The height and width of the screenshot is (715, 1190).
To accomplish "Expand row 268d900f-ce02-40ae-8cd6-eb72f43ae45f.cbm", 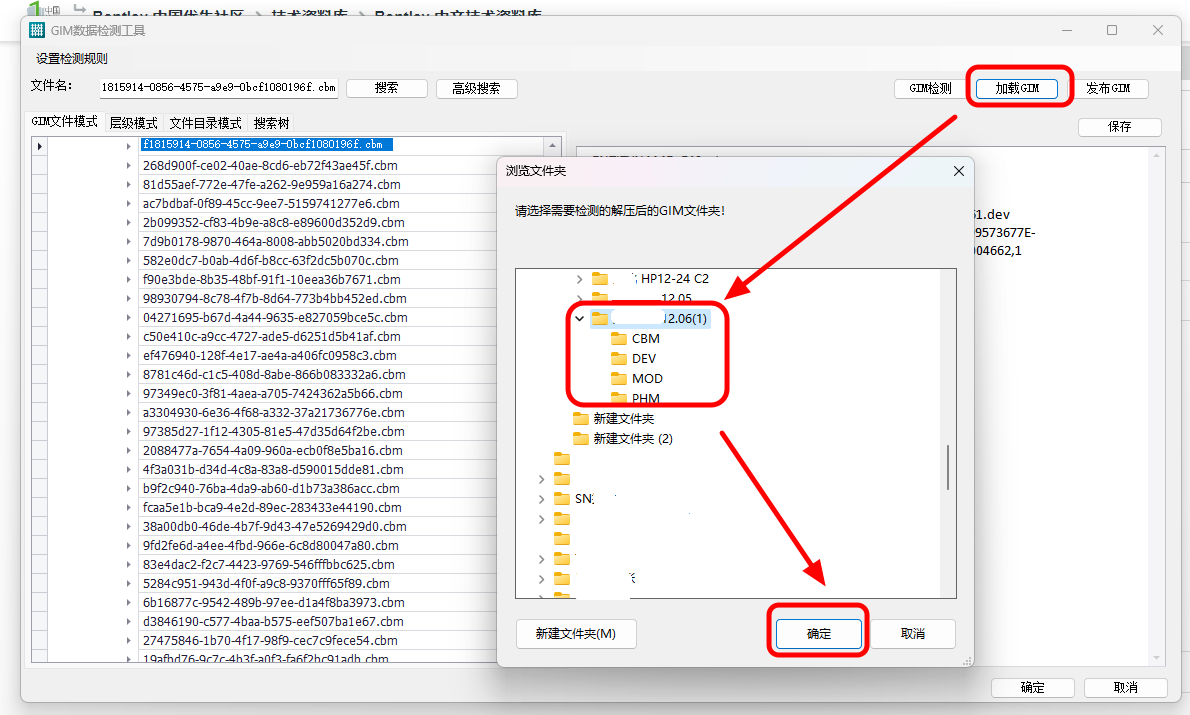I will (x=128, y=165).
